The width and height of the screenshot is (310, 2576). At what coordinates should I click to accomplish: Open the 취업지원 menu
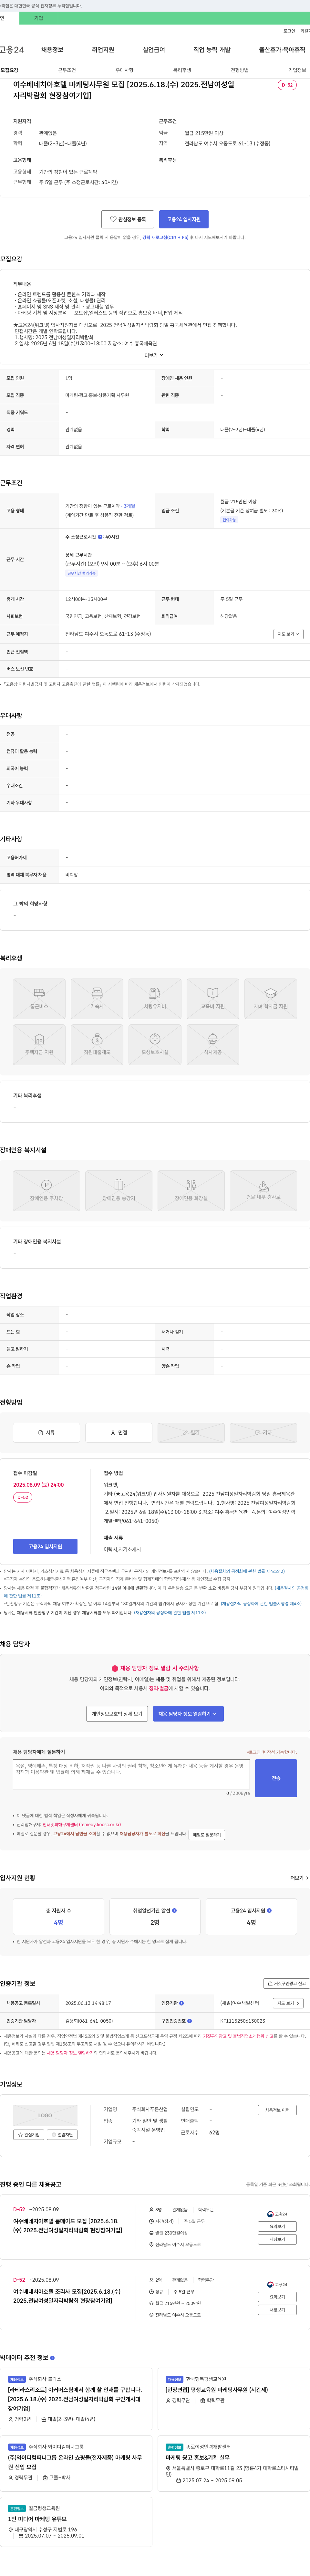point(103,50)
